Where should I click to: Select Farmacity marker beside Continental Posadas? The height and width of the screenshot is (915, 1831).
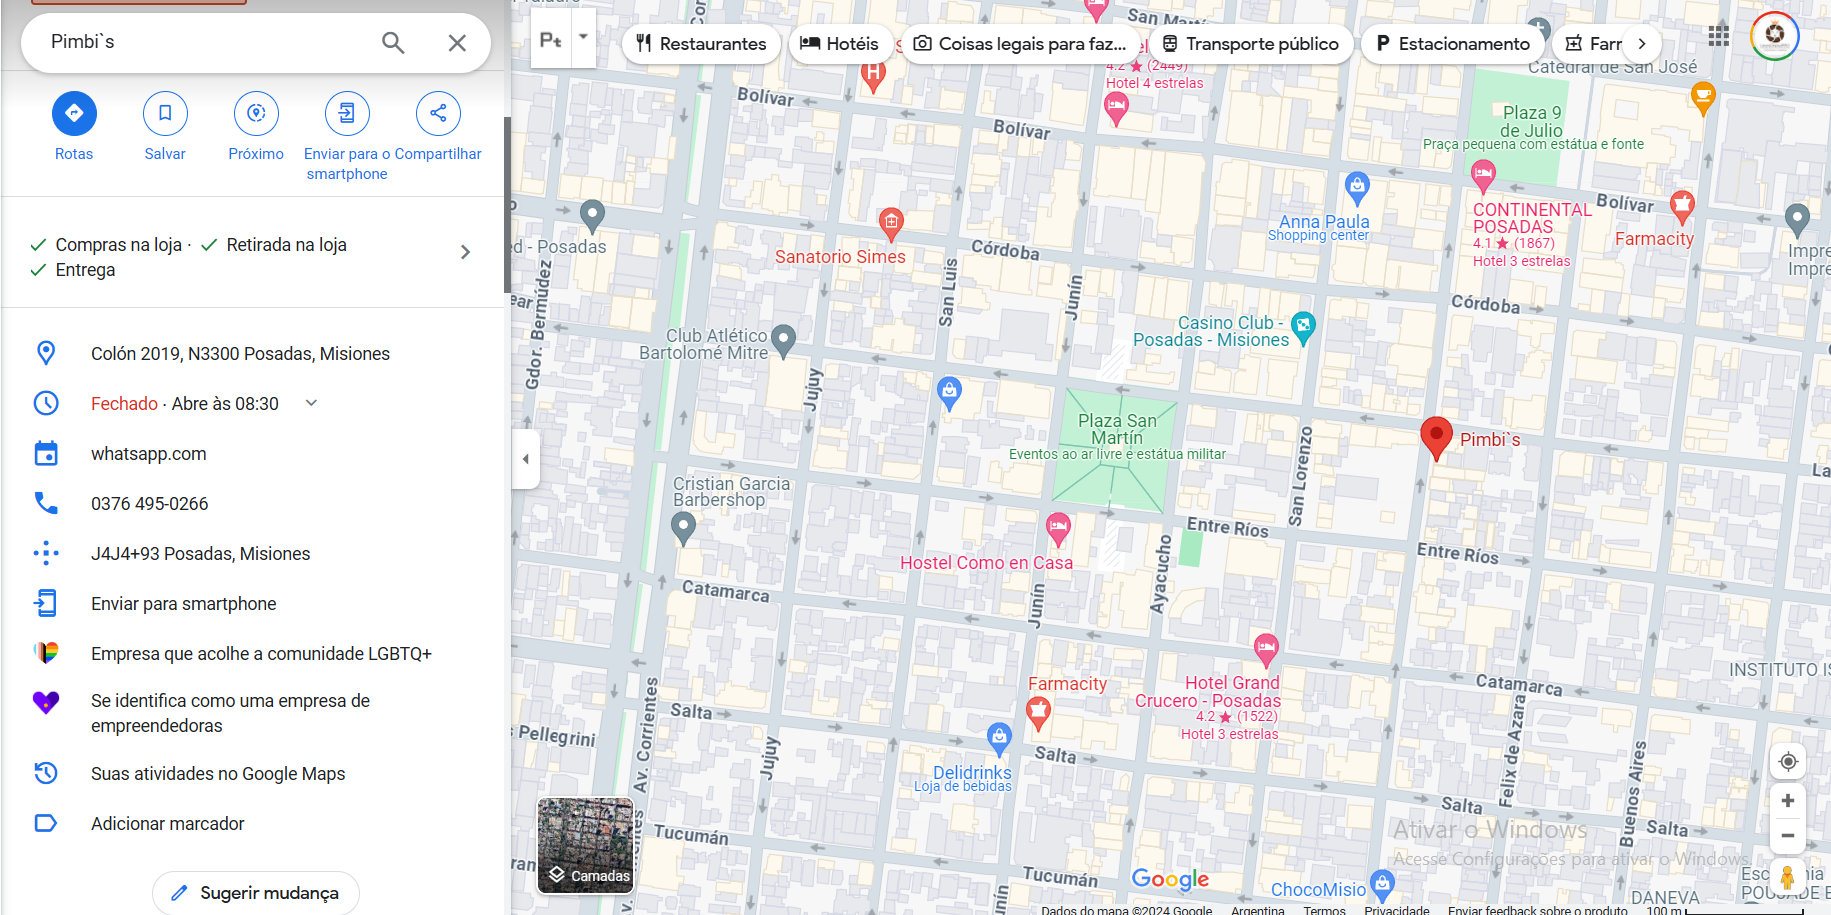1683,207
